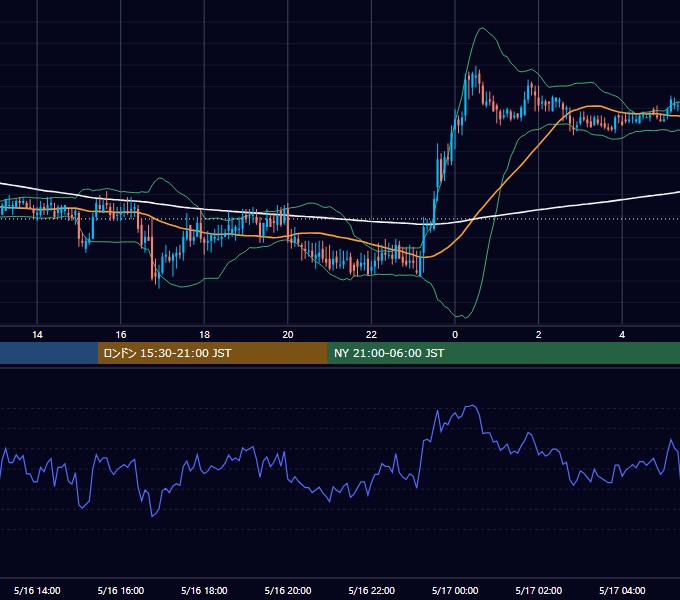Screen dimensions: 680x600
Task: Click the 5/16 14:00 time label
Action: click(x=37, y=590)
